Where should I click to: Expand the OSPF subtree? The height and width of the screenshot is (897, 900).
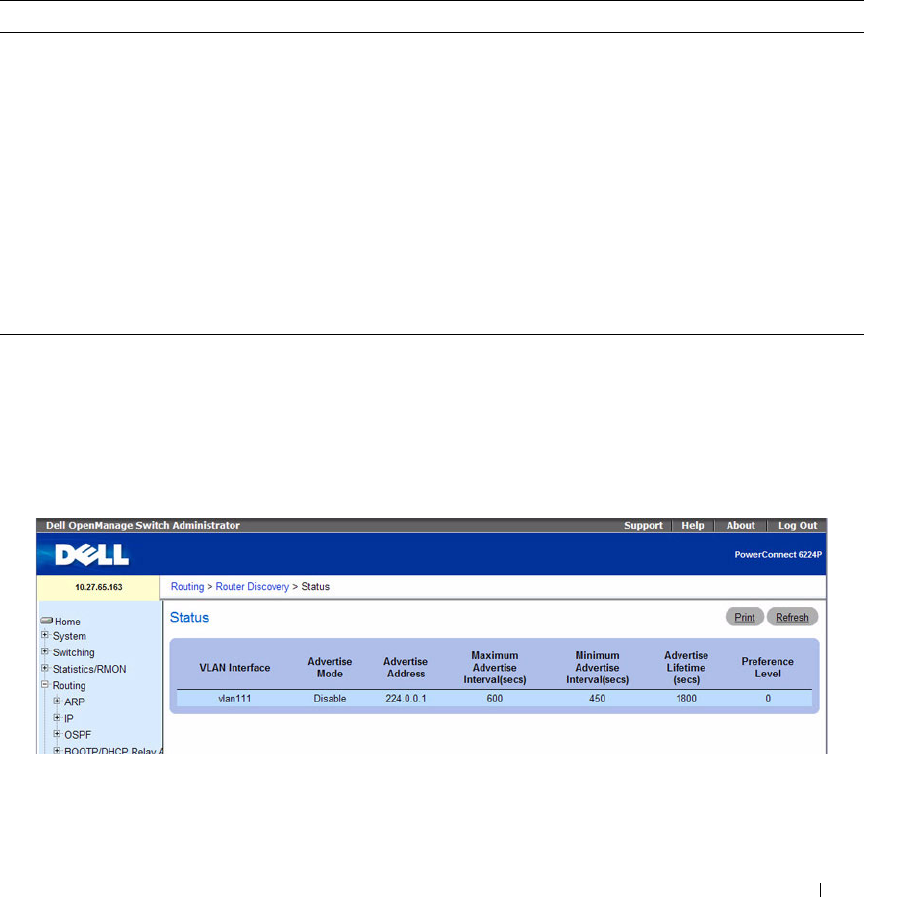pos(57,733)
